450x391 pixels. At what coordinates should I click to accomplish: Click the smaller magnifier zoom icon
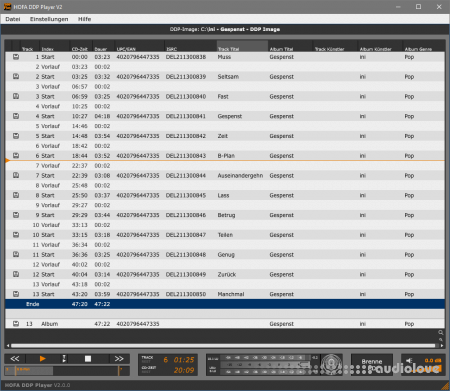[441, 339]
